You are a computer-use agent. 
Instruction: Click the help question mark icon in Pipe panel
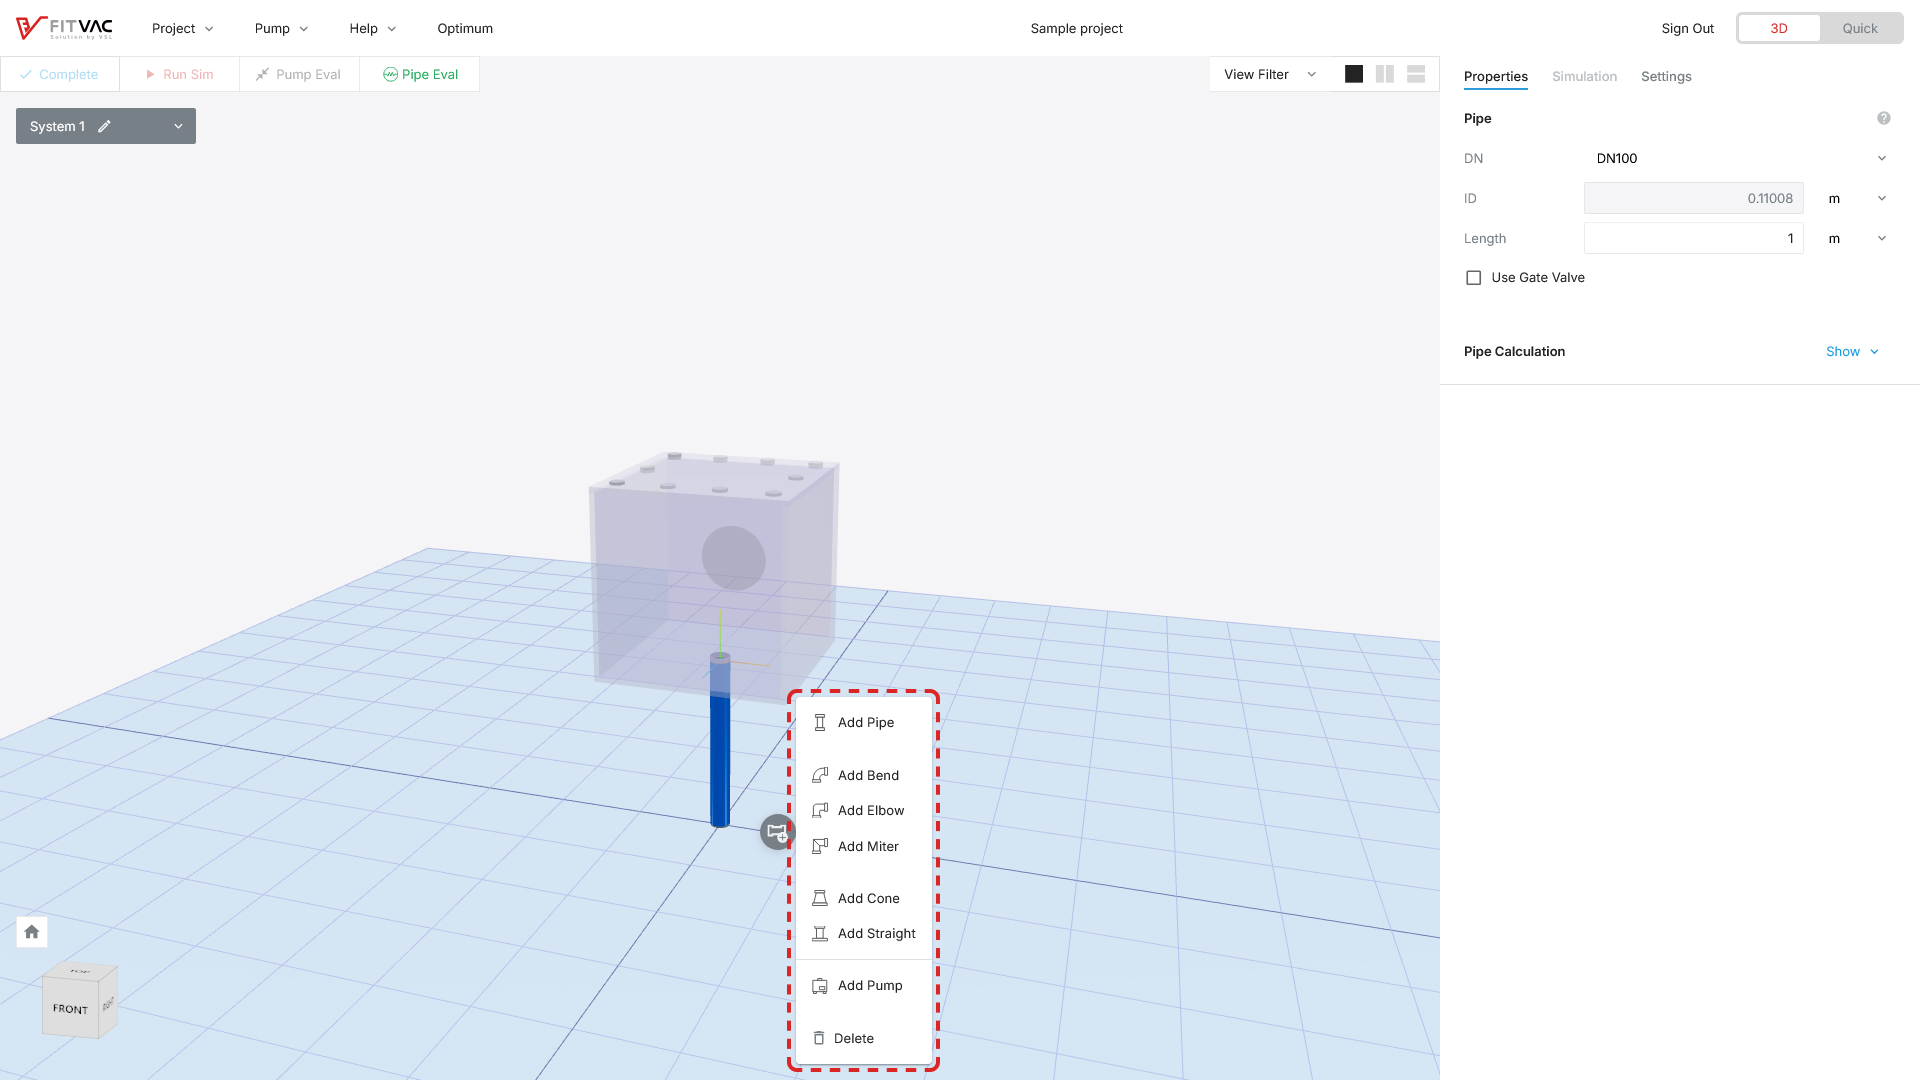pos(1884,118)
